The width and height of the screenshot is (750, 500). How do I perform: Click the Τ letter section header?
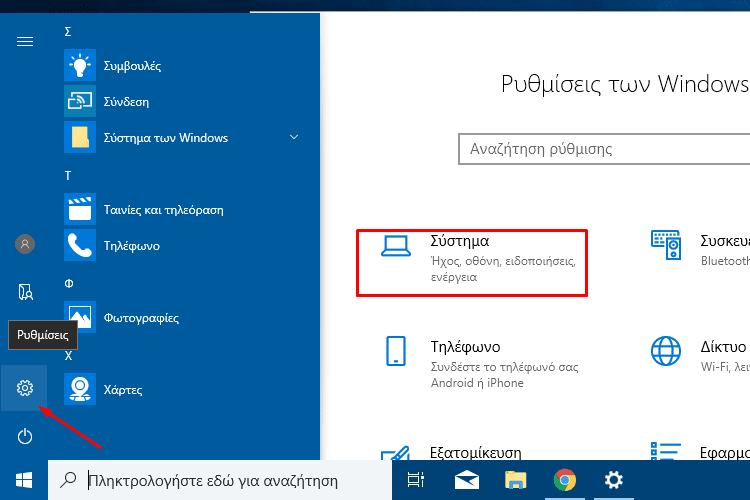coord(68,176)
